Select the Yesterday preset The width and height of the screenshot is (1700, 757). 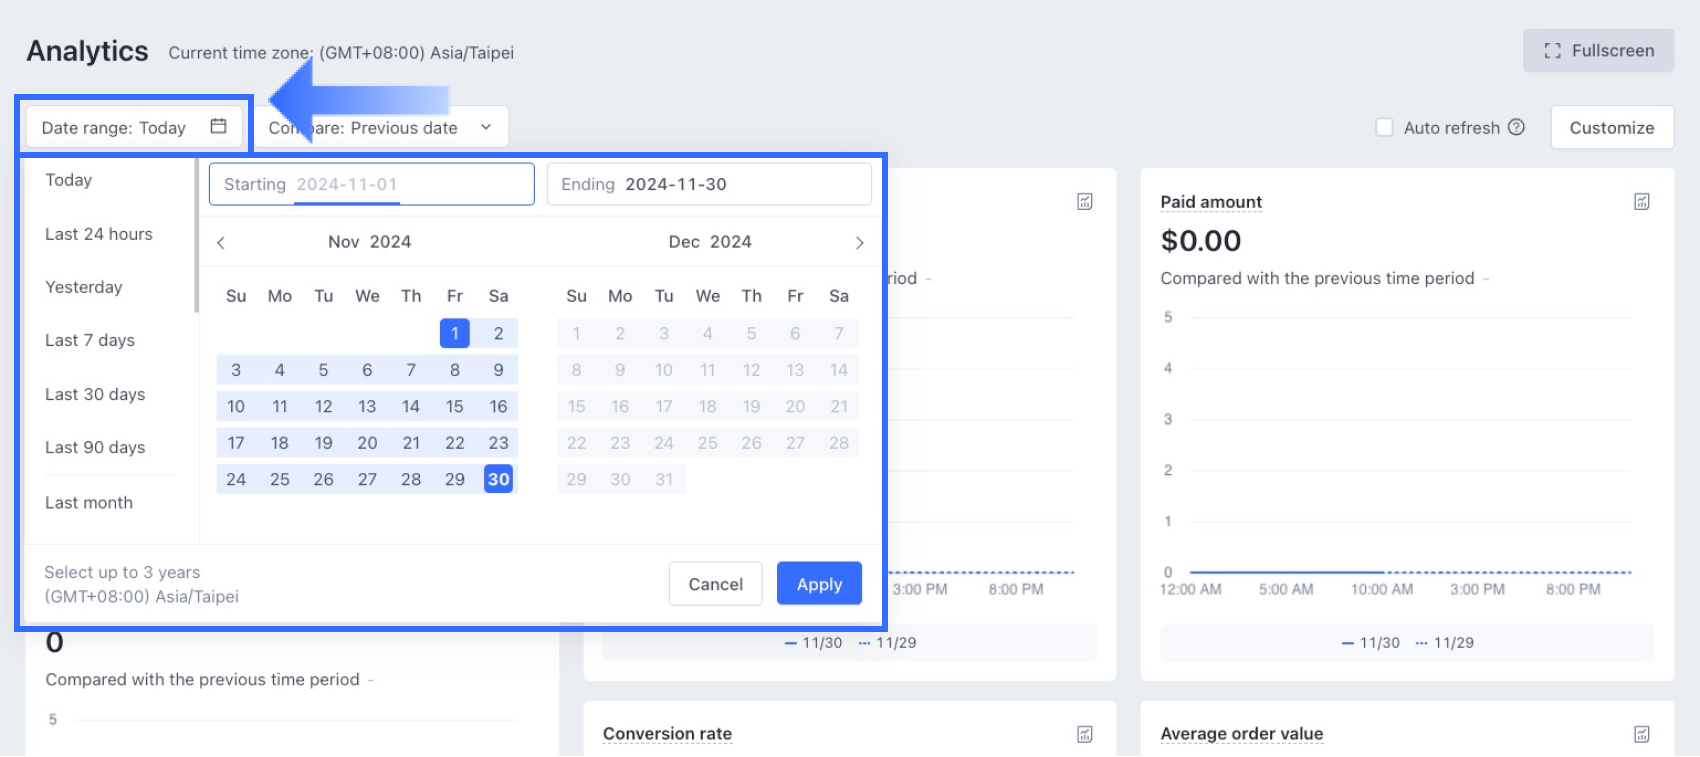[84, 287]
